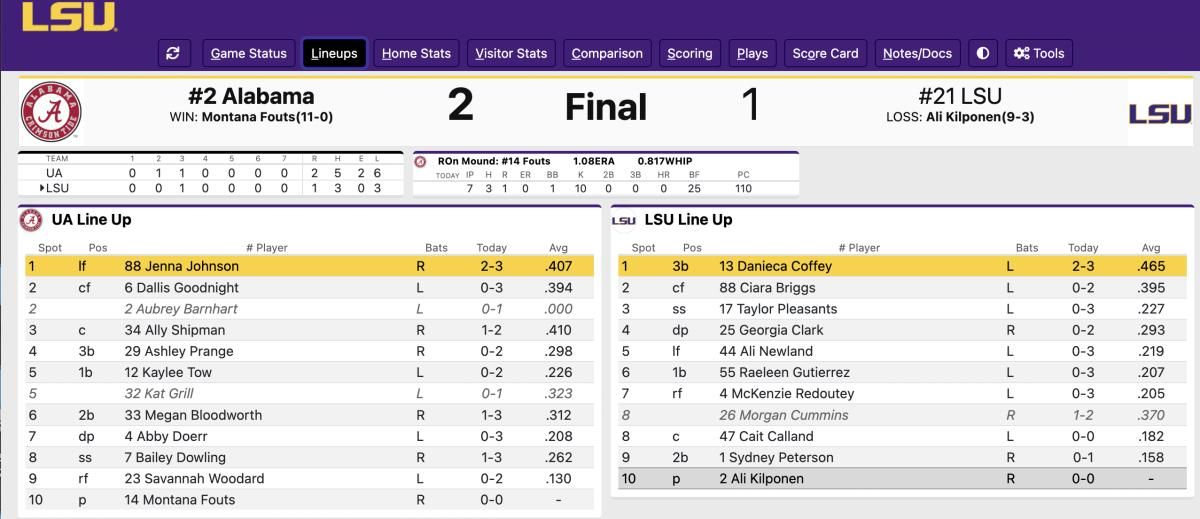Click the Alabama icon next to On Mound

coord(420,161)
